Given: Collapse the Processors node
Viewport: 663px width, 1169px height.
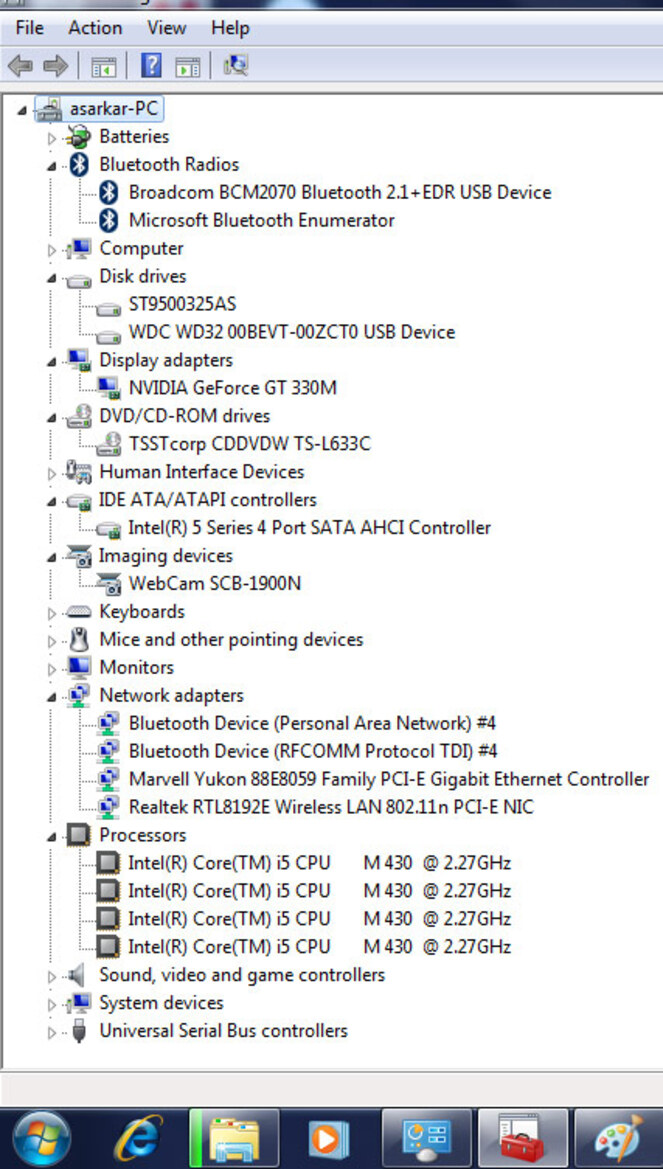Looking at the screenshot, I should coord(51,836).
